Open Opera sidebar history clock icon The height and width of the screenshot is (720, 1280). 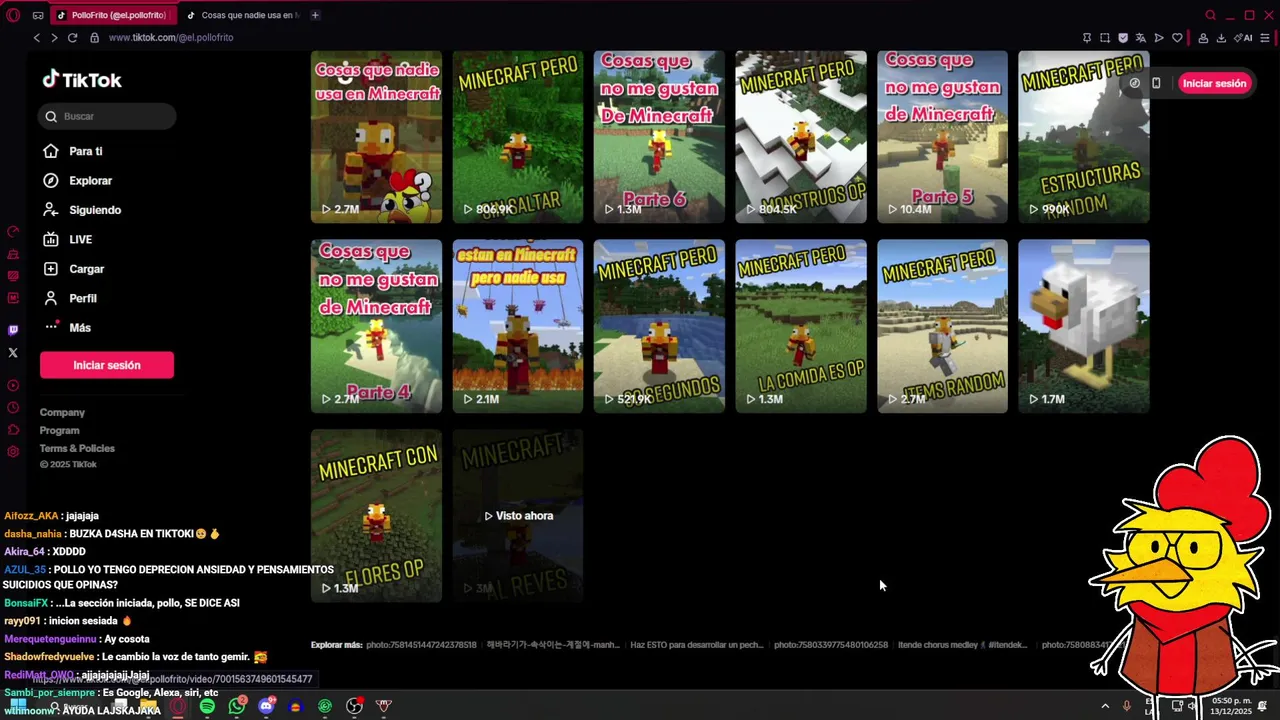pyautogui.click(x=13, y=408)
